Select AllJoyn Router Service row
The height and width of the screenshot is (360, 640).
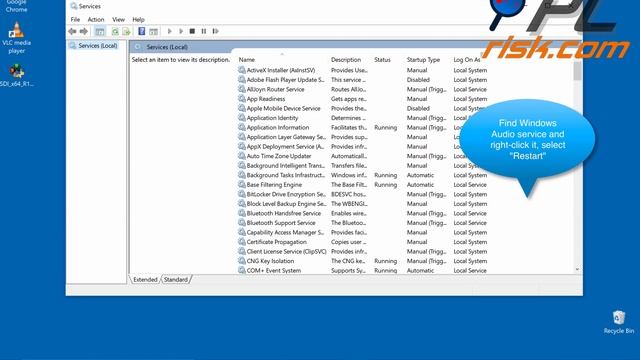coord(362,89)
